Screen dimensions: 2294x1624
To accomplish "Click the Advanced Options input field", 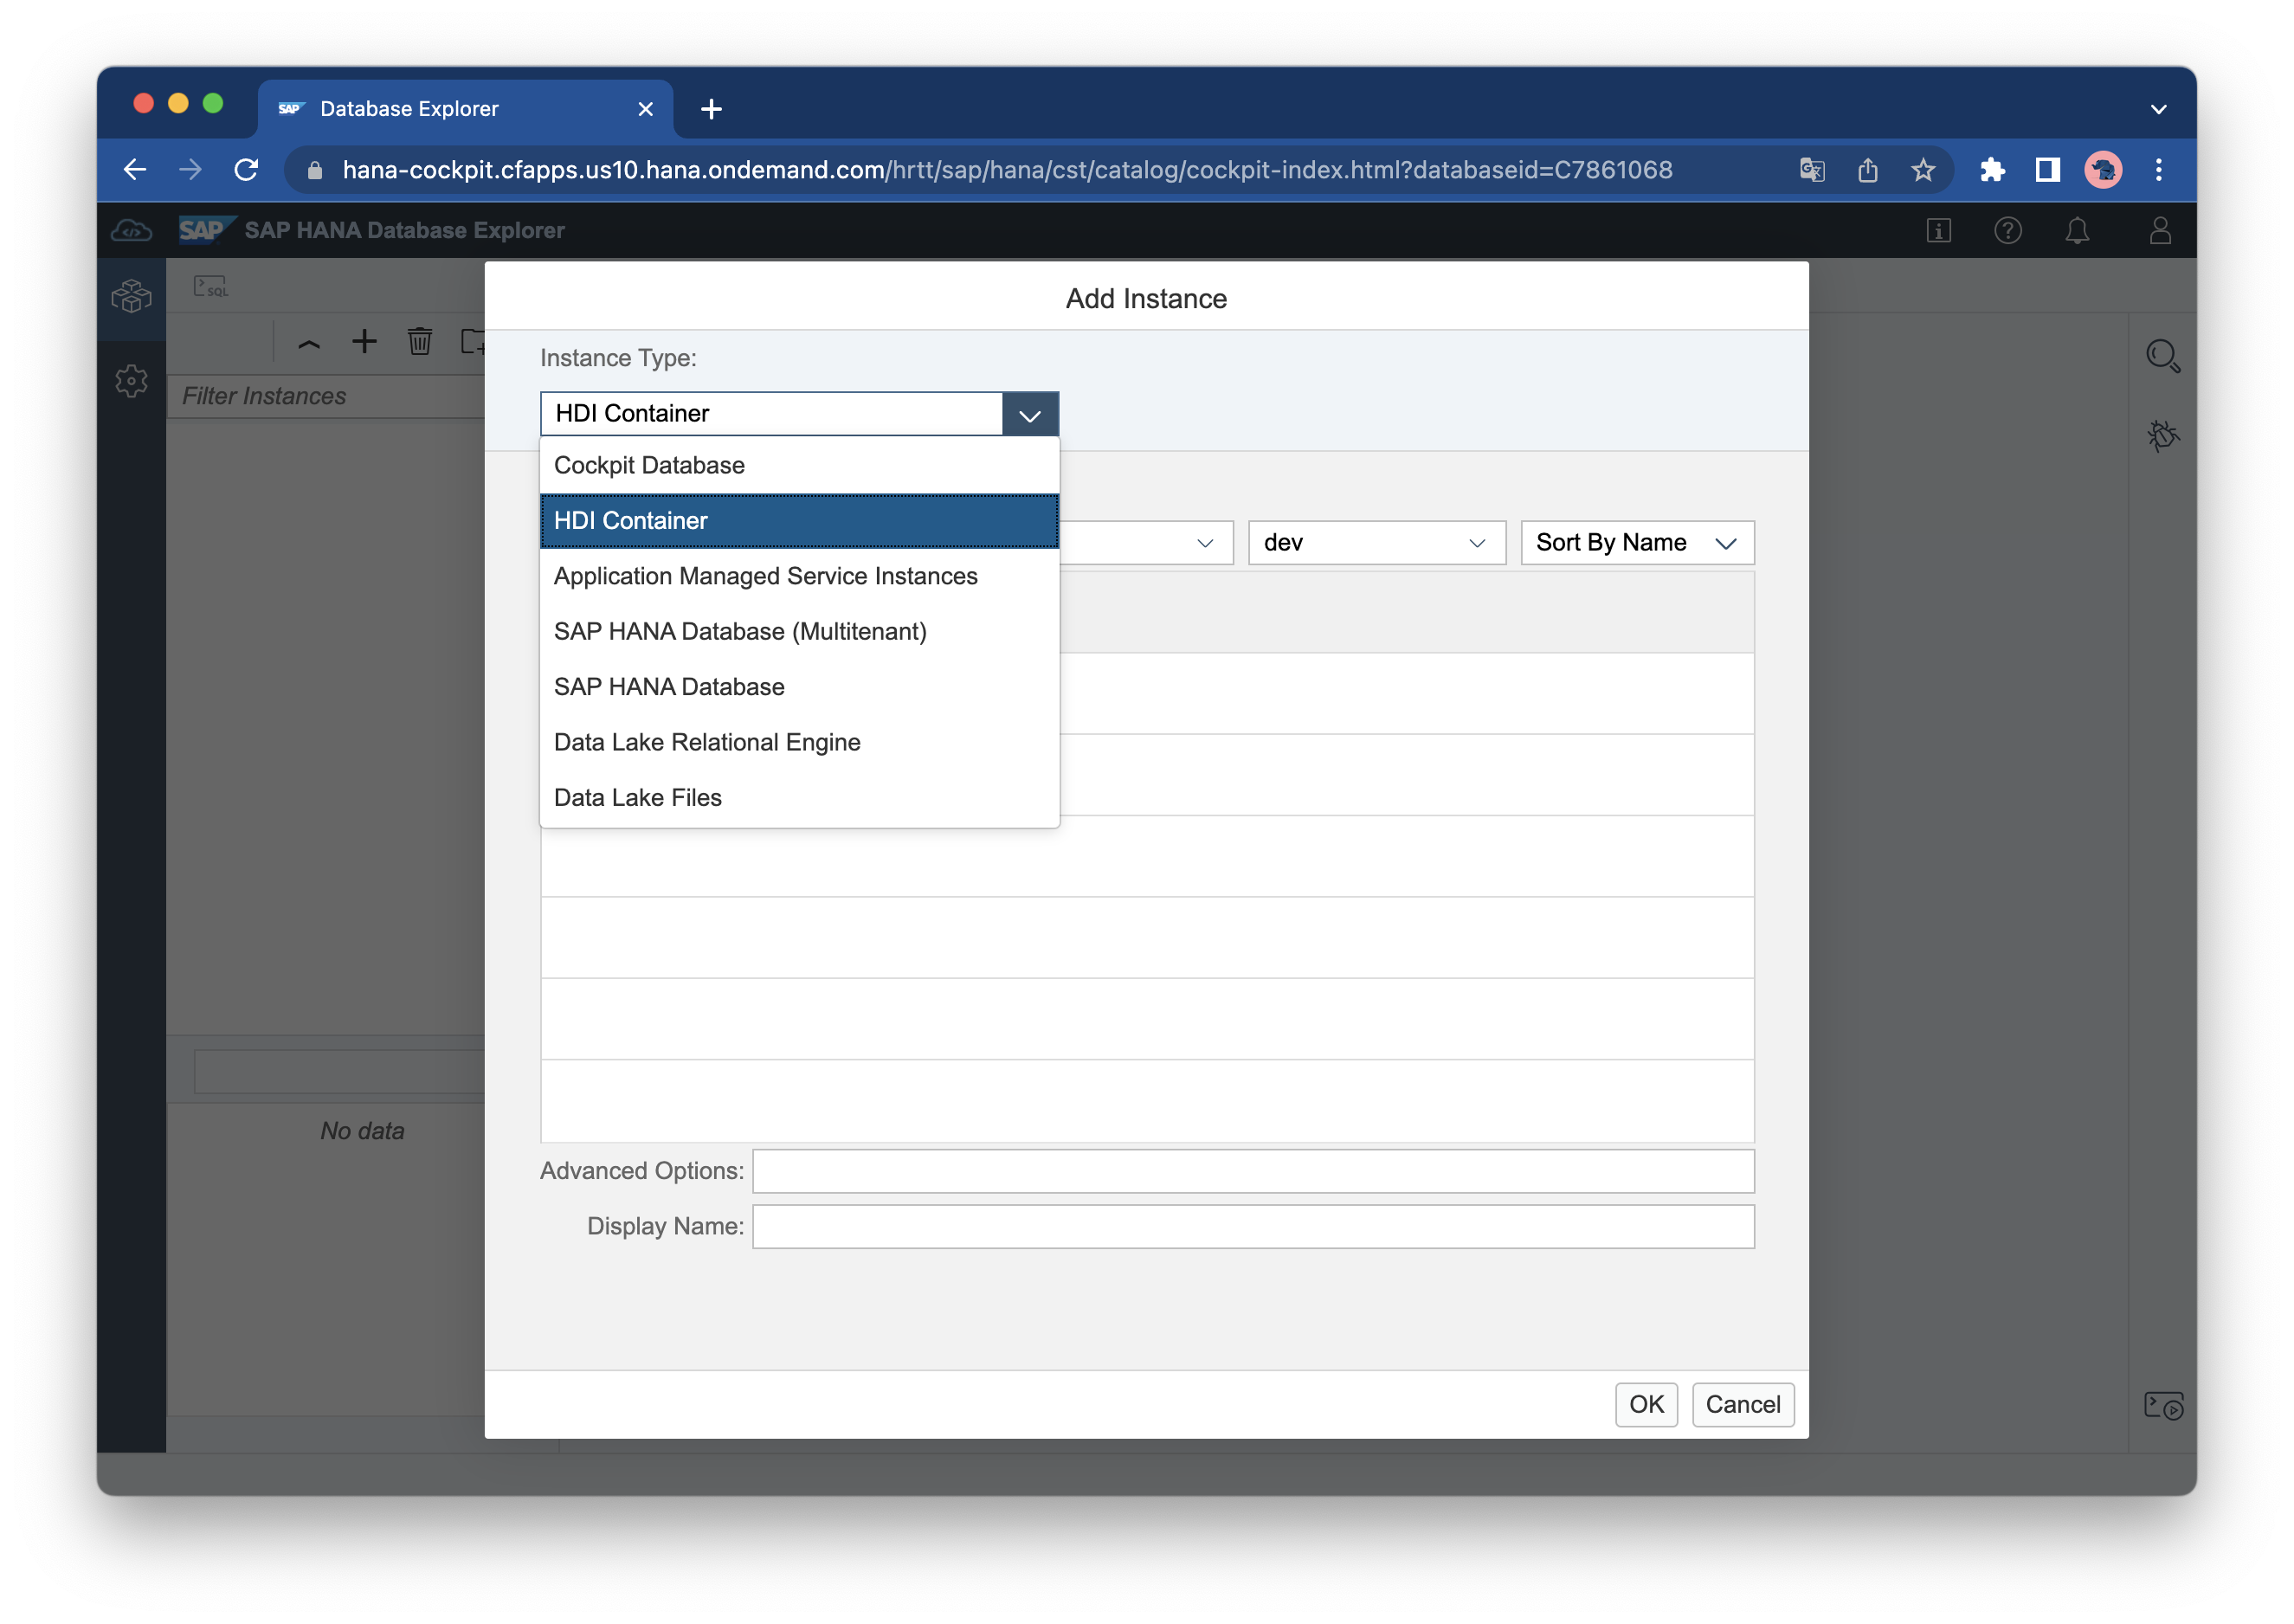I will point(1252,1171).
